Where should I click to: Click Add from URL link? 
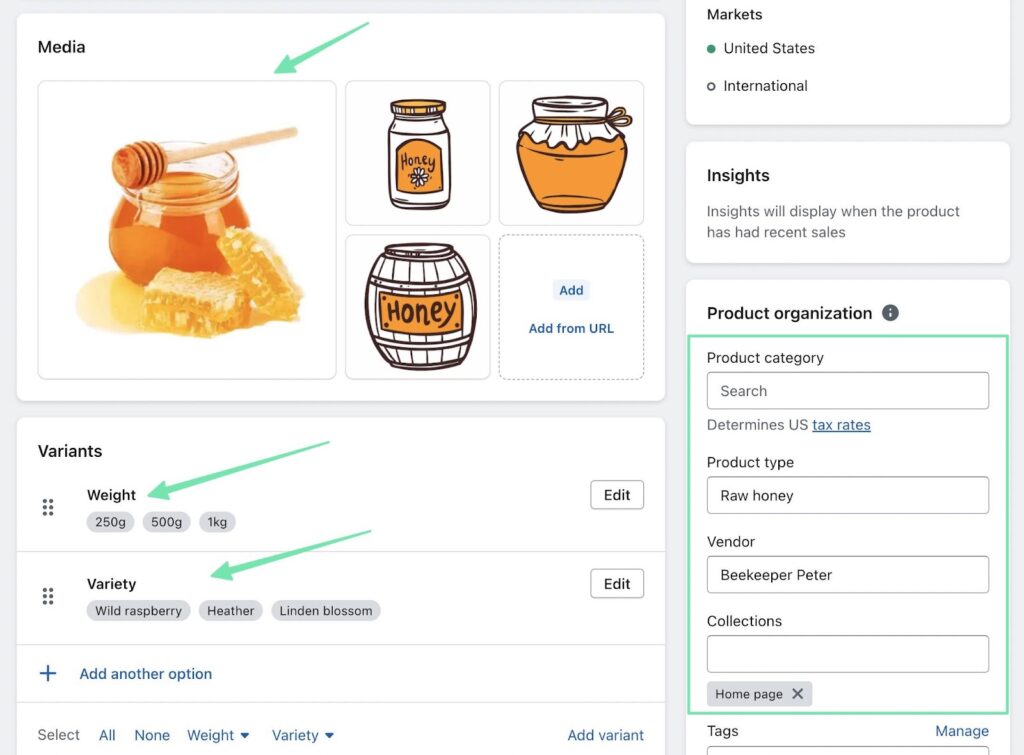(571, 328)
